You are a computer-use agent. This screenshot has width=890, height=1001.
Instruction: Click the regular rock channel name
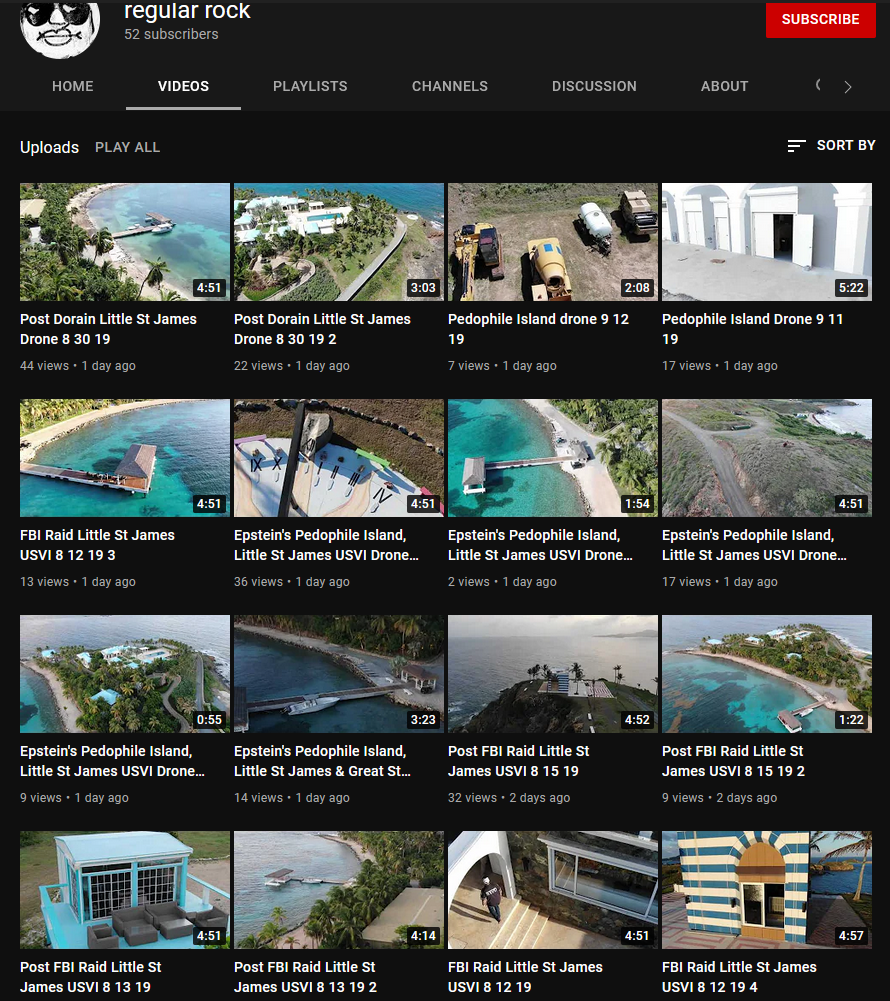click(187, 11)
